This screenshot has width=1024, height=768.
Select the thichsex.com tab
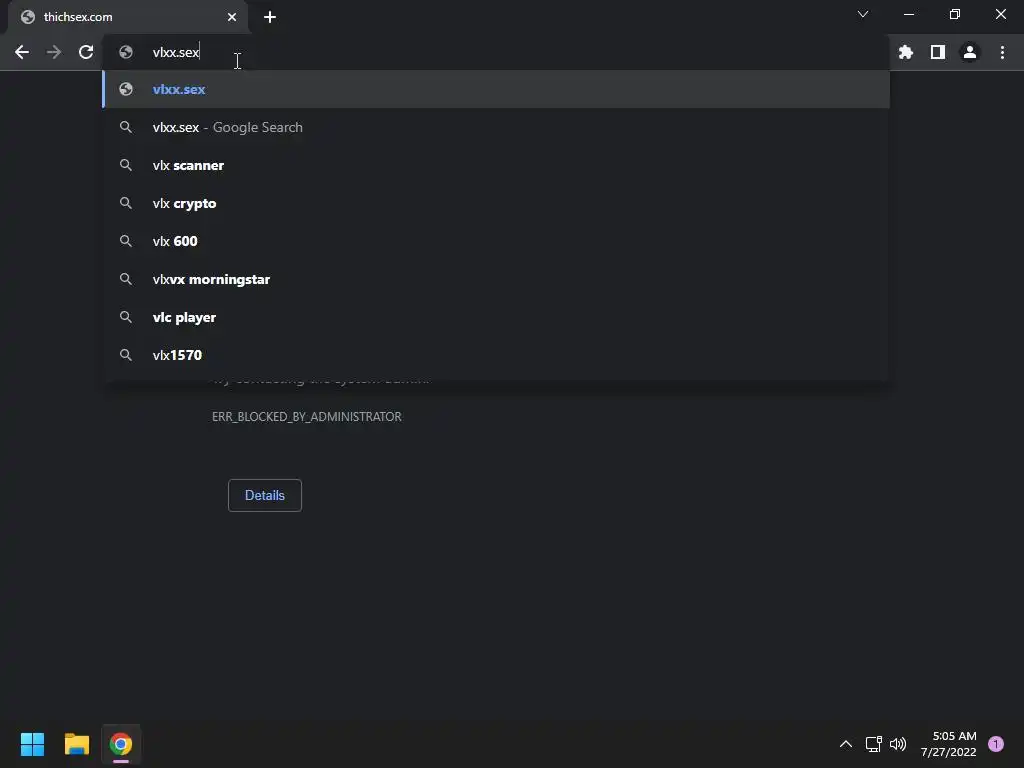pos(128,17)
